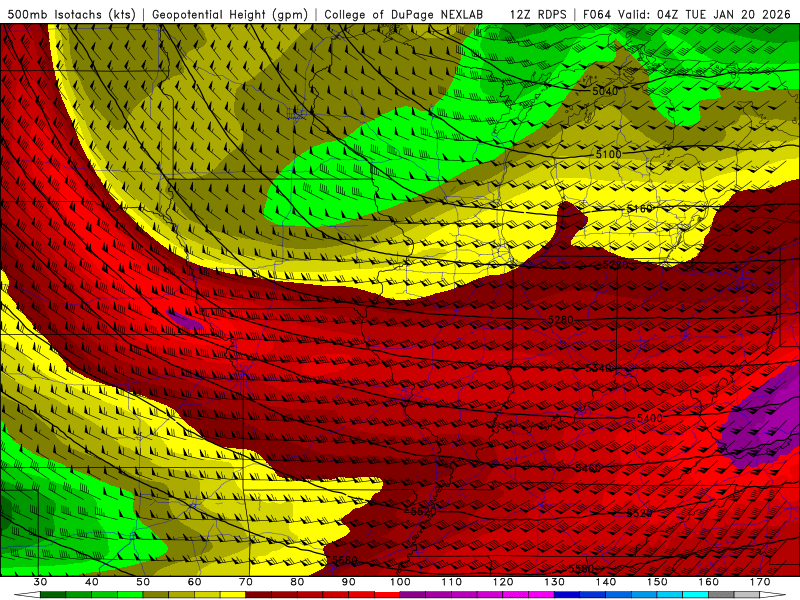Click the "12Z RDPS" model run text

click(538, 14)
